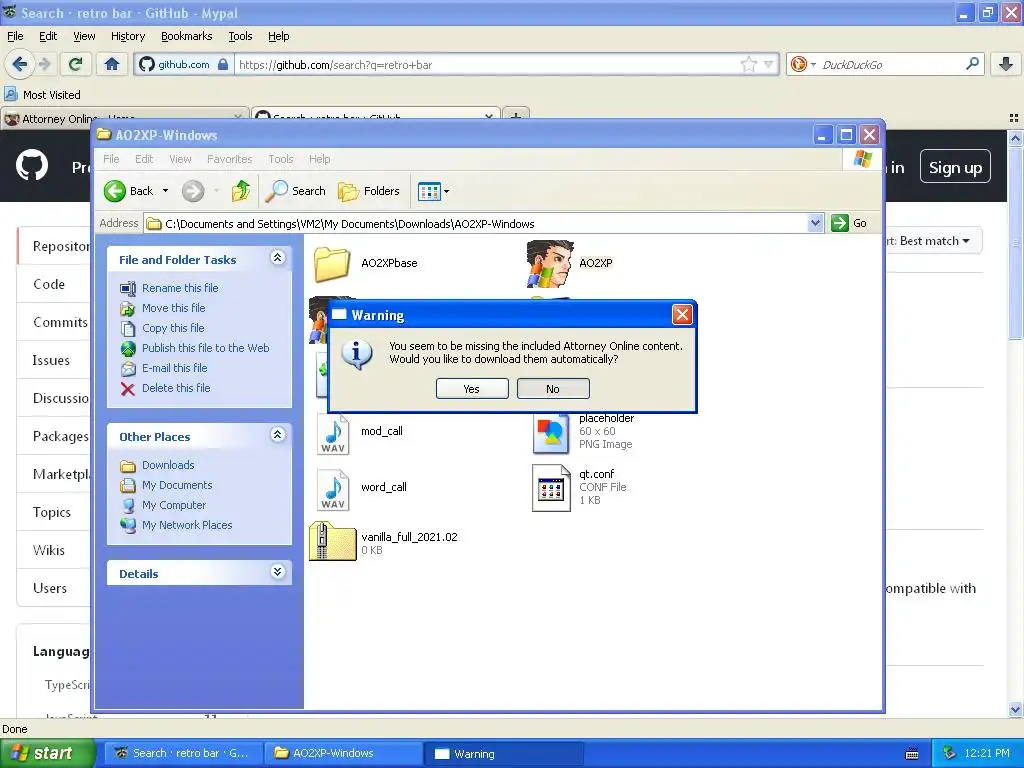
Task: Close the Warning dialog with red X
Action: [x=682, y=315]
